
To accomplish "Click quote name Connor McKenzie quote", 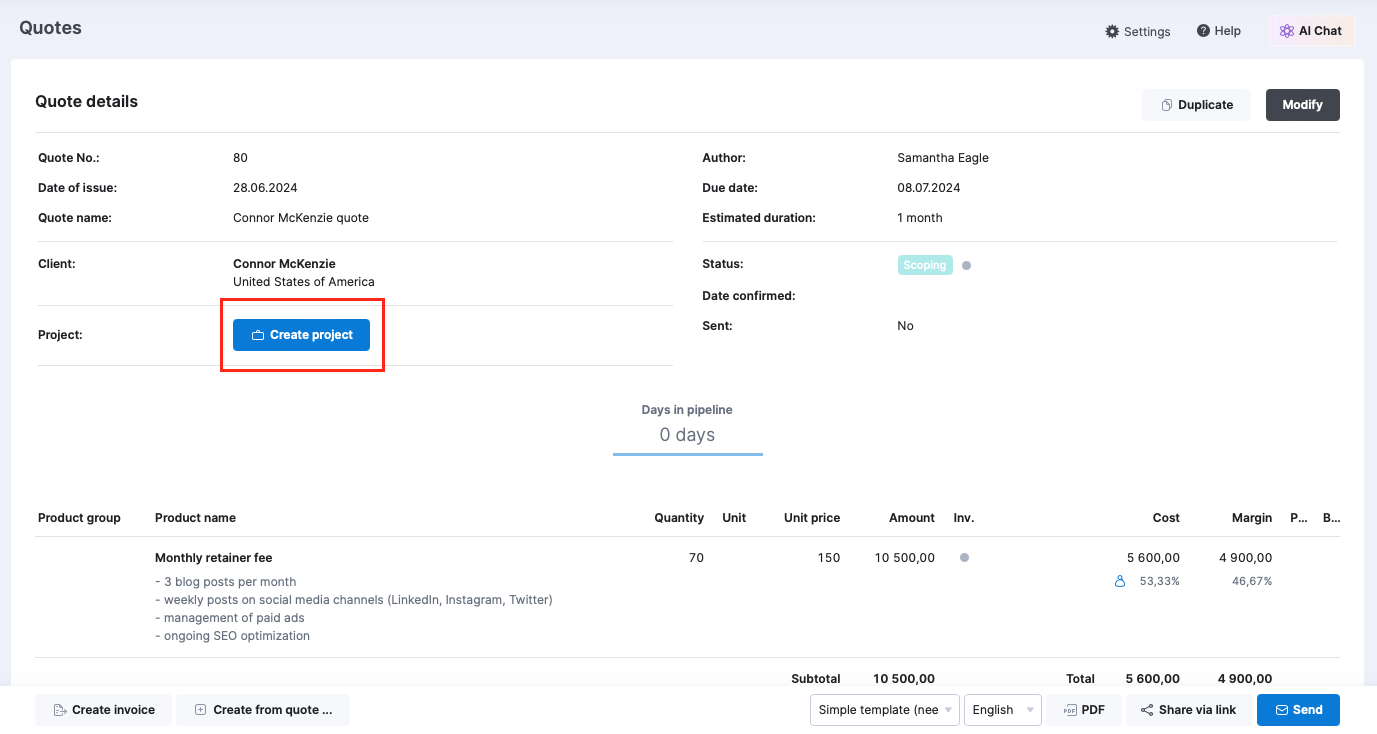I will [301, 218].
